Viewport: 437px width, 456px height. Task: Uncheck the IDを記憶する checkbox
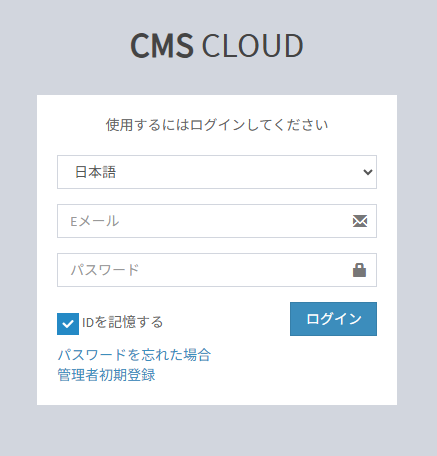68,324
